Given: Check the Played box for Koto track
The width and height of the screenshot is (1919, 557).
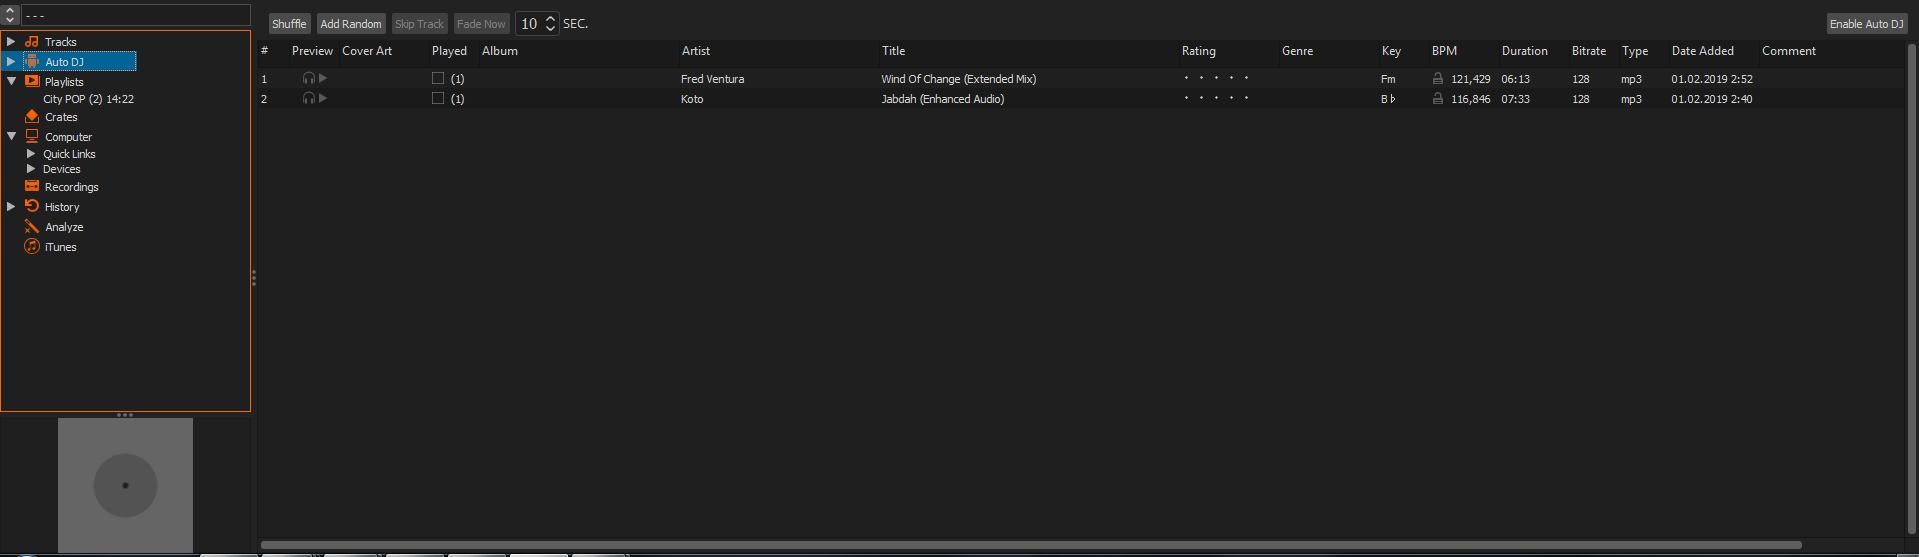Looking at the screenshot, I should coord(438,98).
